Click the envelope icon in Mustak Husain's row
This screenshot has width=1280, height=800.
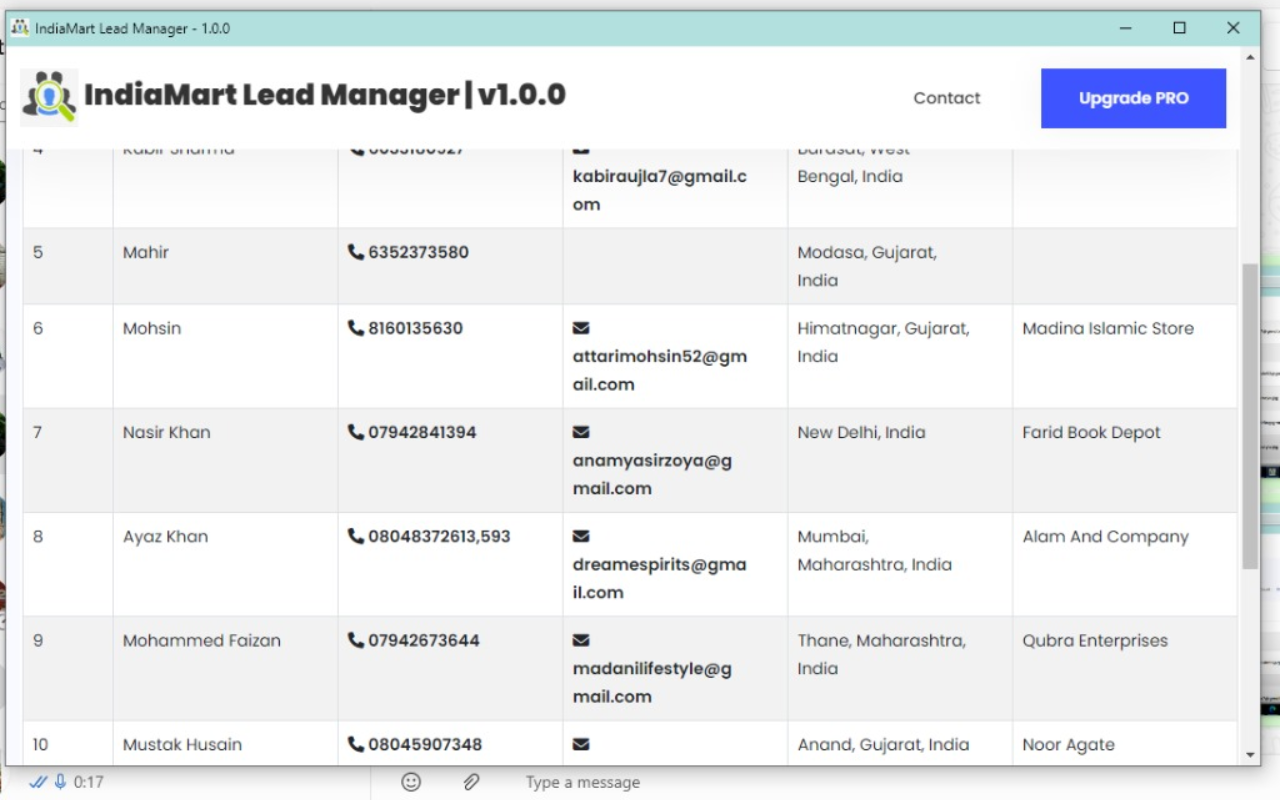(581, 744)
